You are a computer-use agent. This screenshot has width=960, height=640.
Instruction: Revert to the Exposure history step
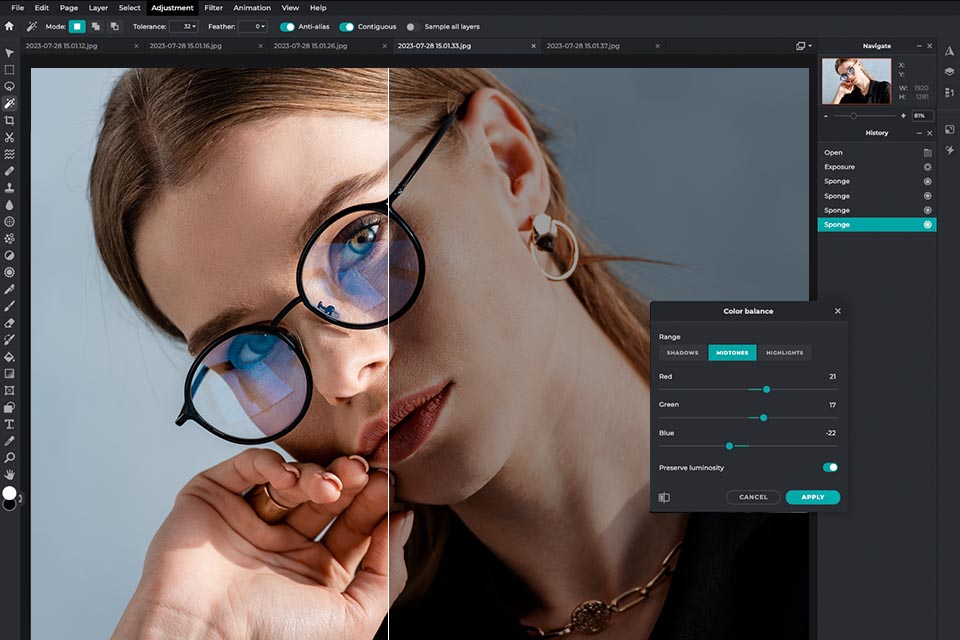pos(877,167)
